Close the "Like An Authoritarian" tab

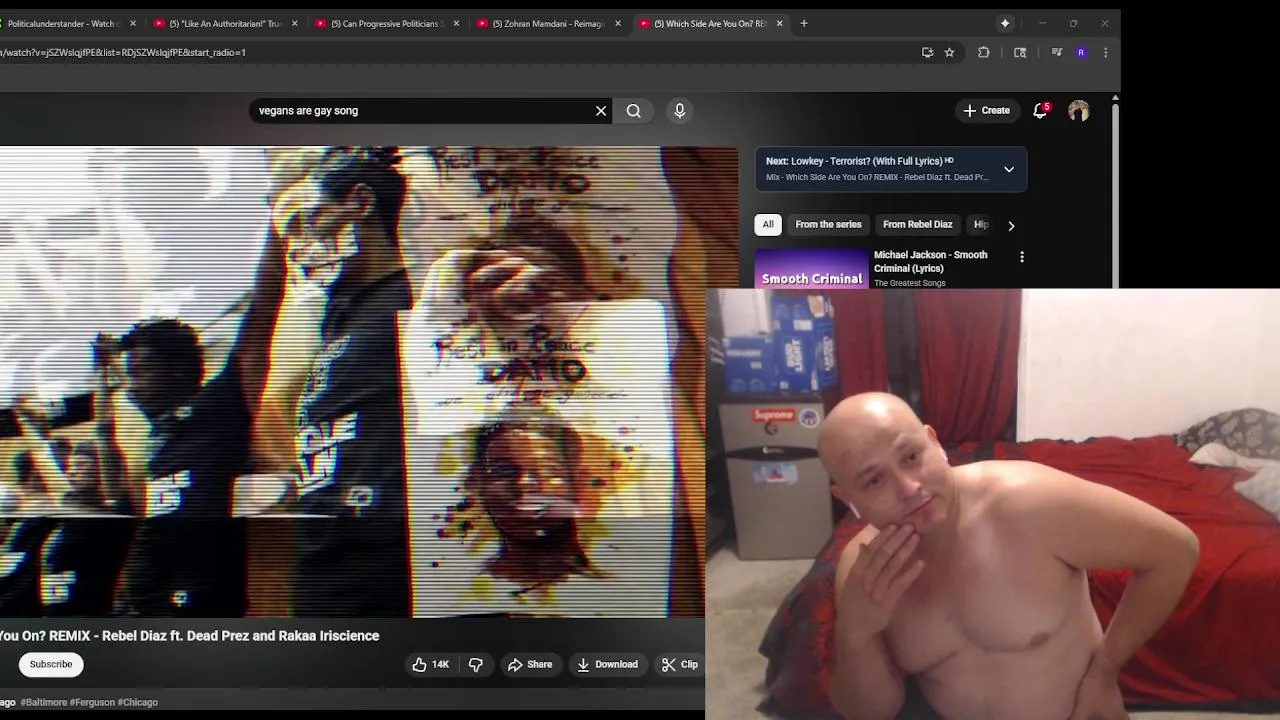[x=294, y=23]
